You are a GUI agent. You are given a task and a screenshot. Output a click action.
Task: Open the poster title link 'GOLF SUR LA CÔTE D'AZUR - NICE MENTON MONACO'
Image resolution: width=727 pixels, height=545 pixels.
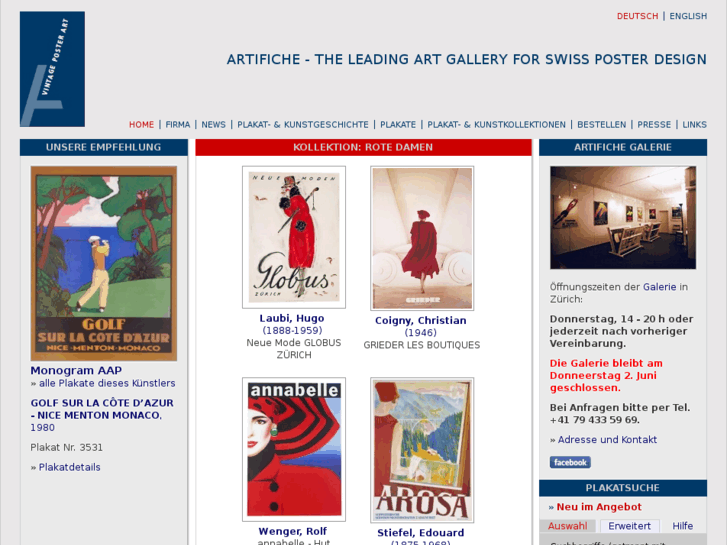(102, 409)
